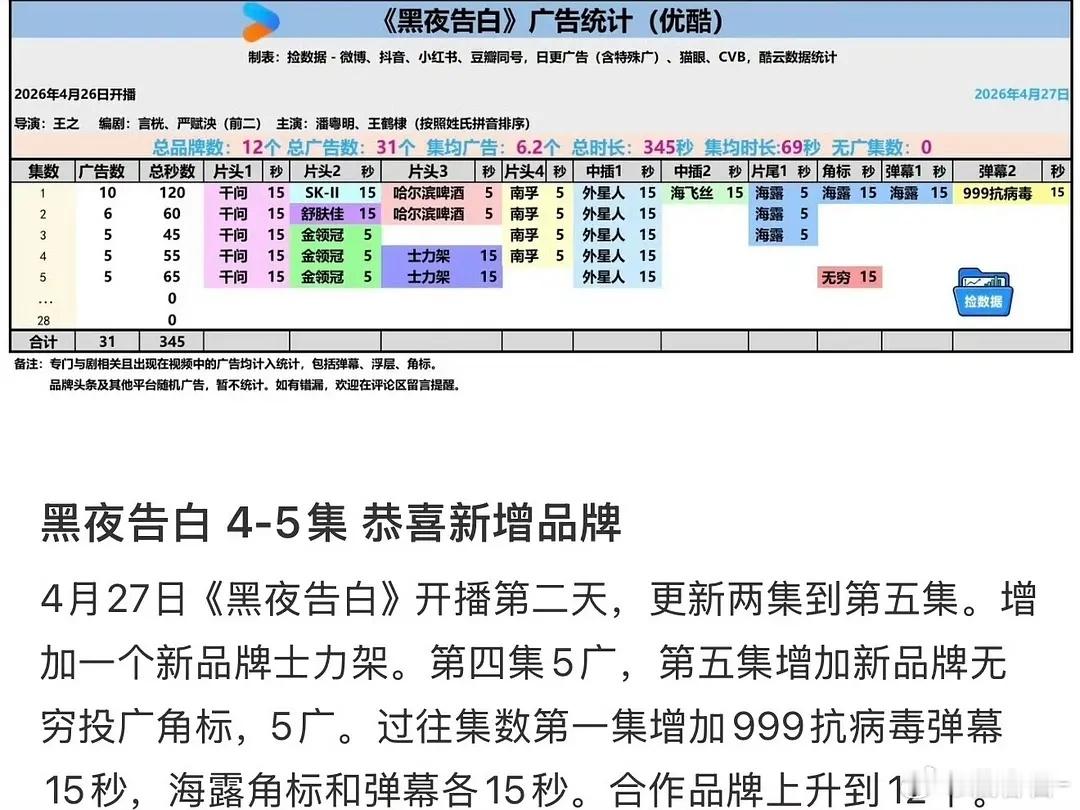Select the episode 28 row label

[43, 320]
